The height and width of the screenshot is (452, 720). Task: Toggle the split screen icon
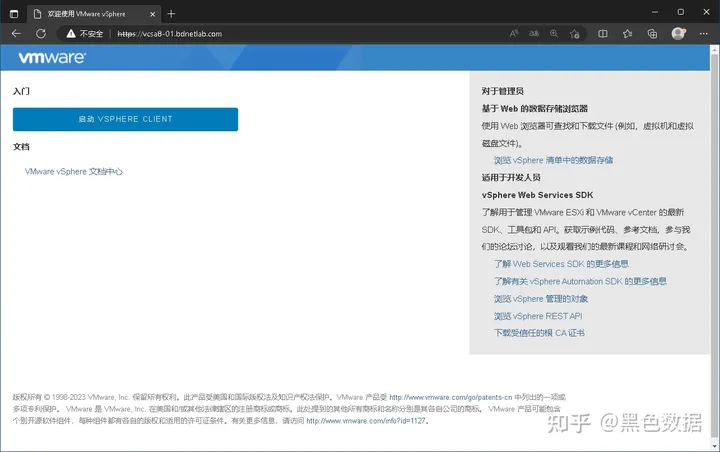(x=603, y=34)
